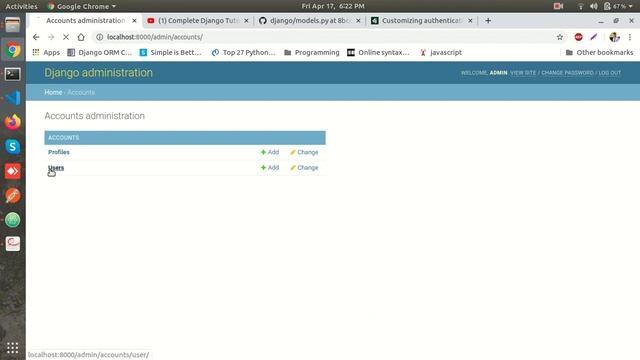Close the Complete Django Tutorial tab

pyautogui.click(x=246, y=20)
